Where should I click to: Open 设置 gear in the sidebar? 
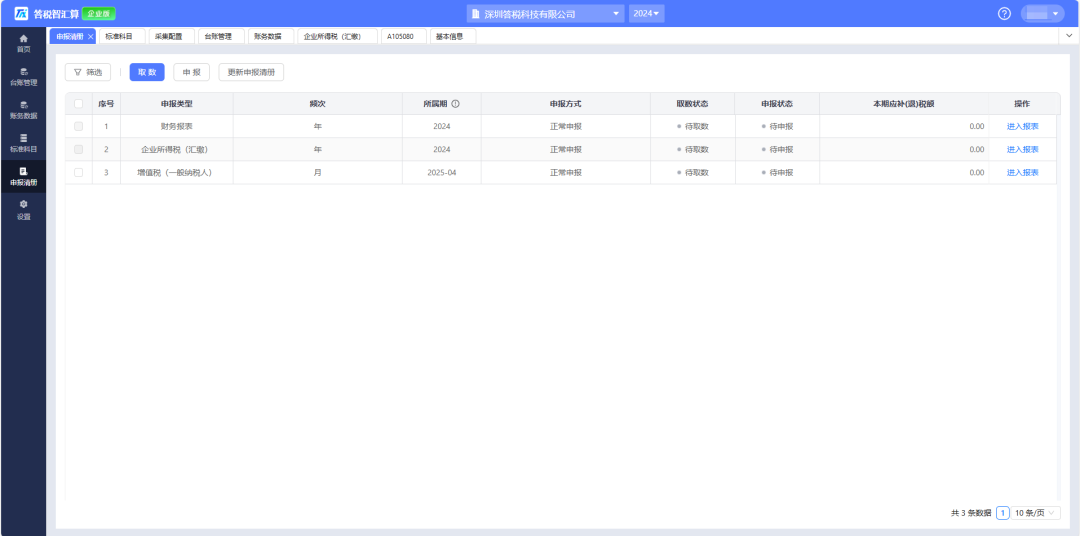point(23,209)
